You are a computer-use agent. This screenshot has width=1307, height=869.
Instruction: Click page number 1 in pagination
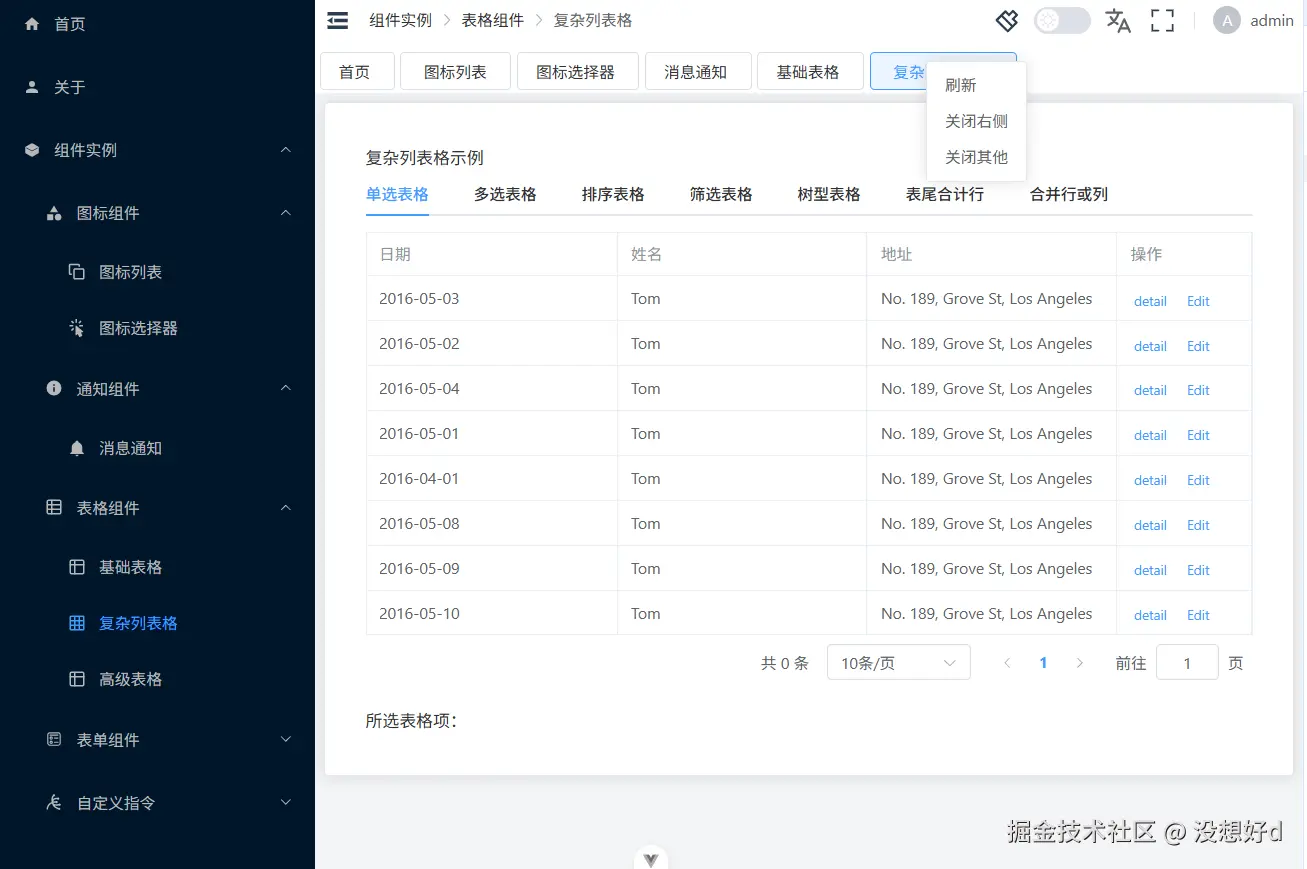click(x=1043, y=663)
